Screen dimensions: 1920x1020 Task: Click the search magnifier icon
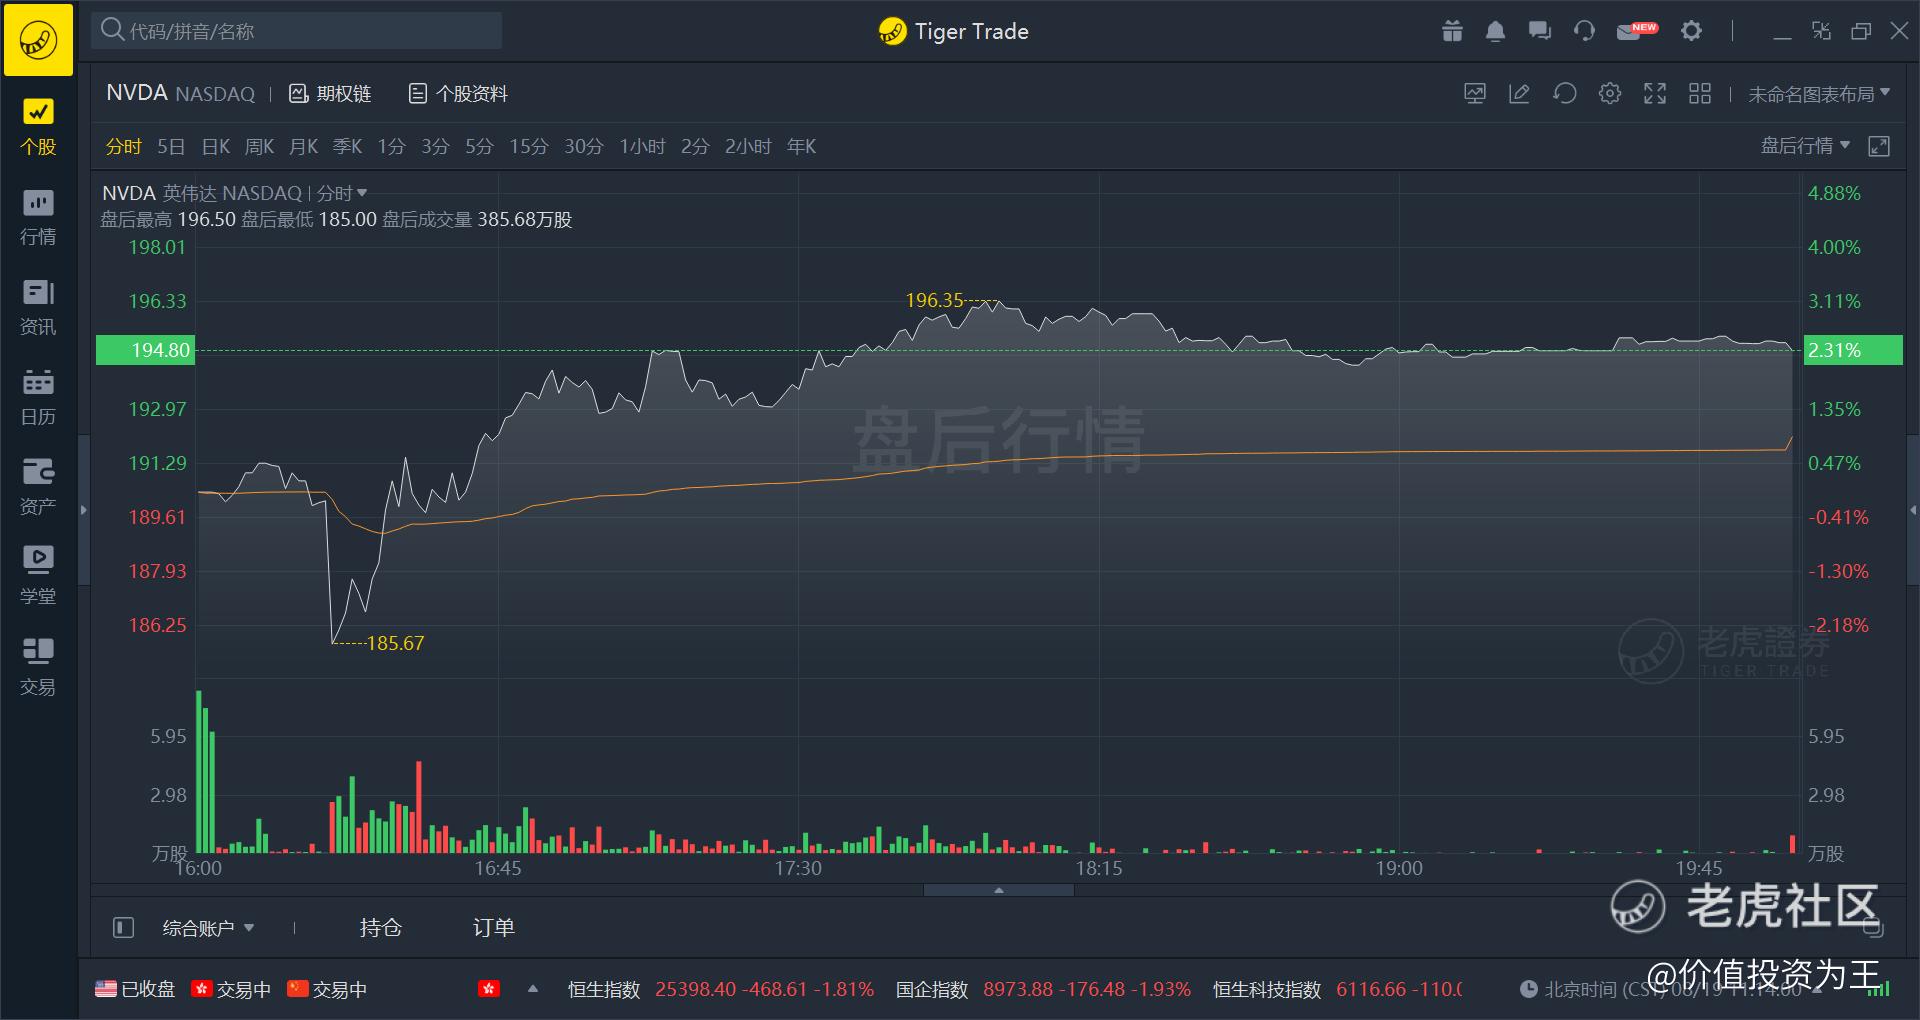coord(113,30)
